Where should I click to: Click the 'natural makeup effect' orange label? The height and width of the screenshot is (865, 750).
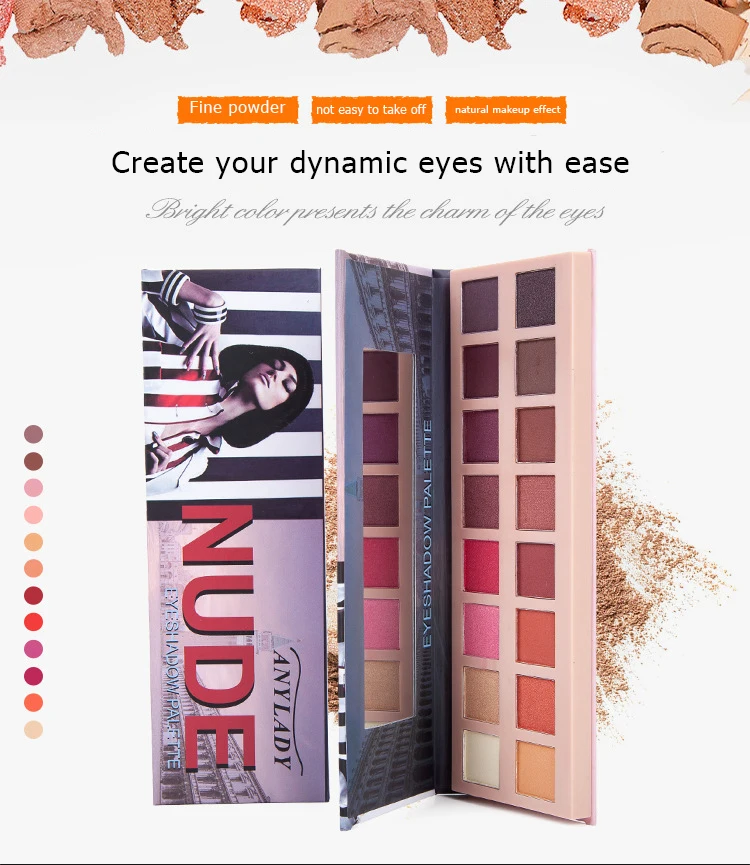click(506, 110)
